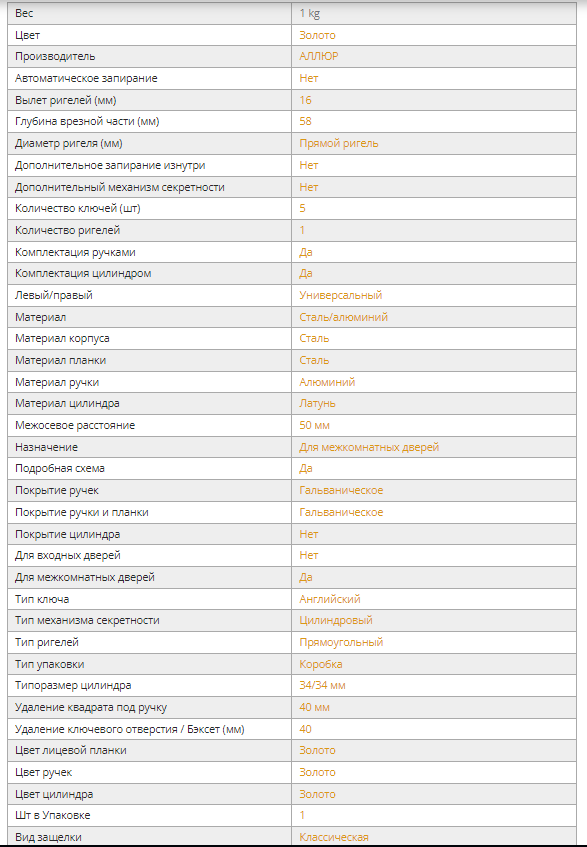Click '5' beside Количество ключей
The height and width of the screenshot is (847, 587).
click(302, 209)
